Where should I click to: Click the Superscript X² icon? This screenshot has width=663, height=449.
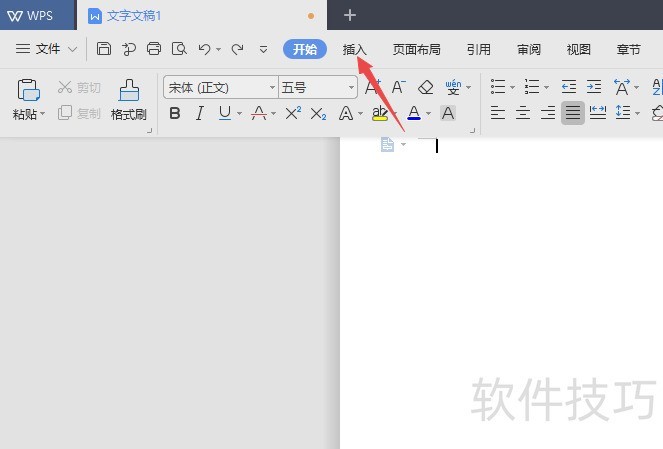pyautogui.click(x=293, y=113)
